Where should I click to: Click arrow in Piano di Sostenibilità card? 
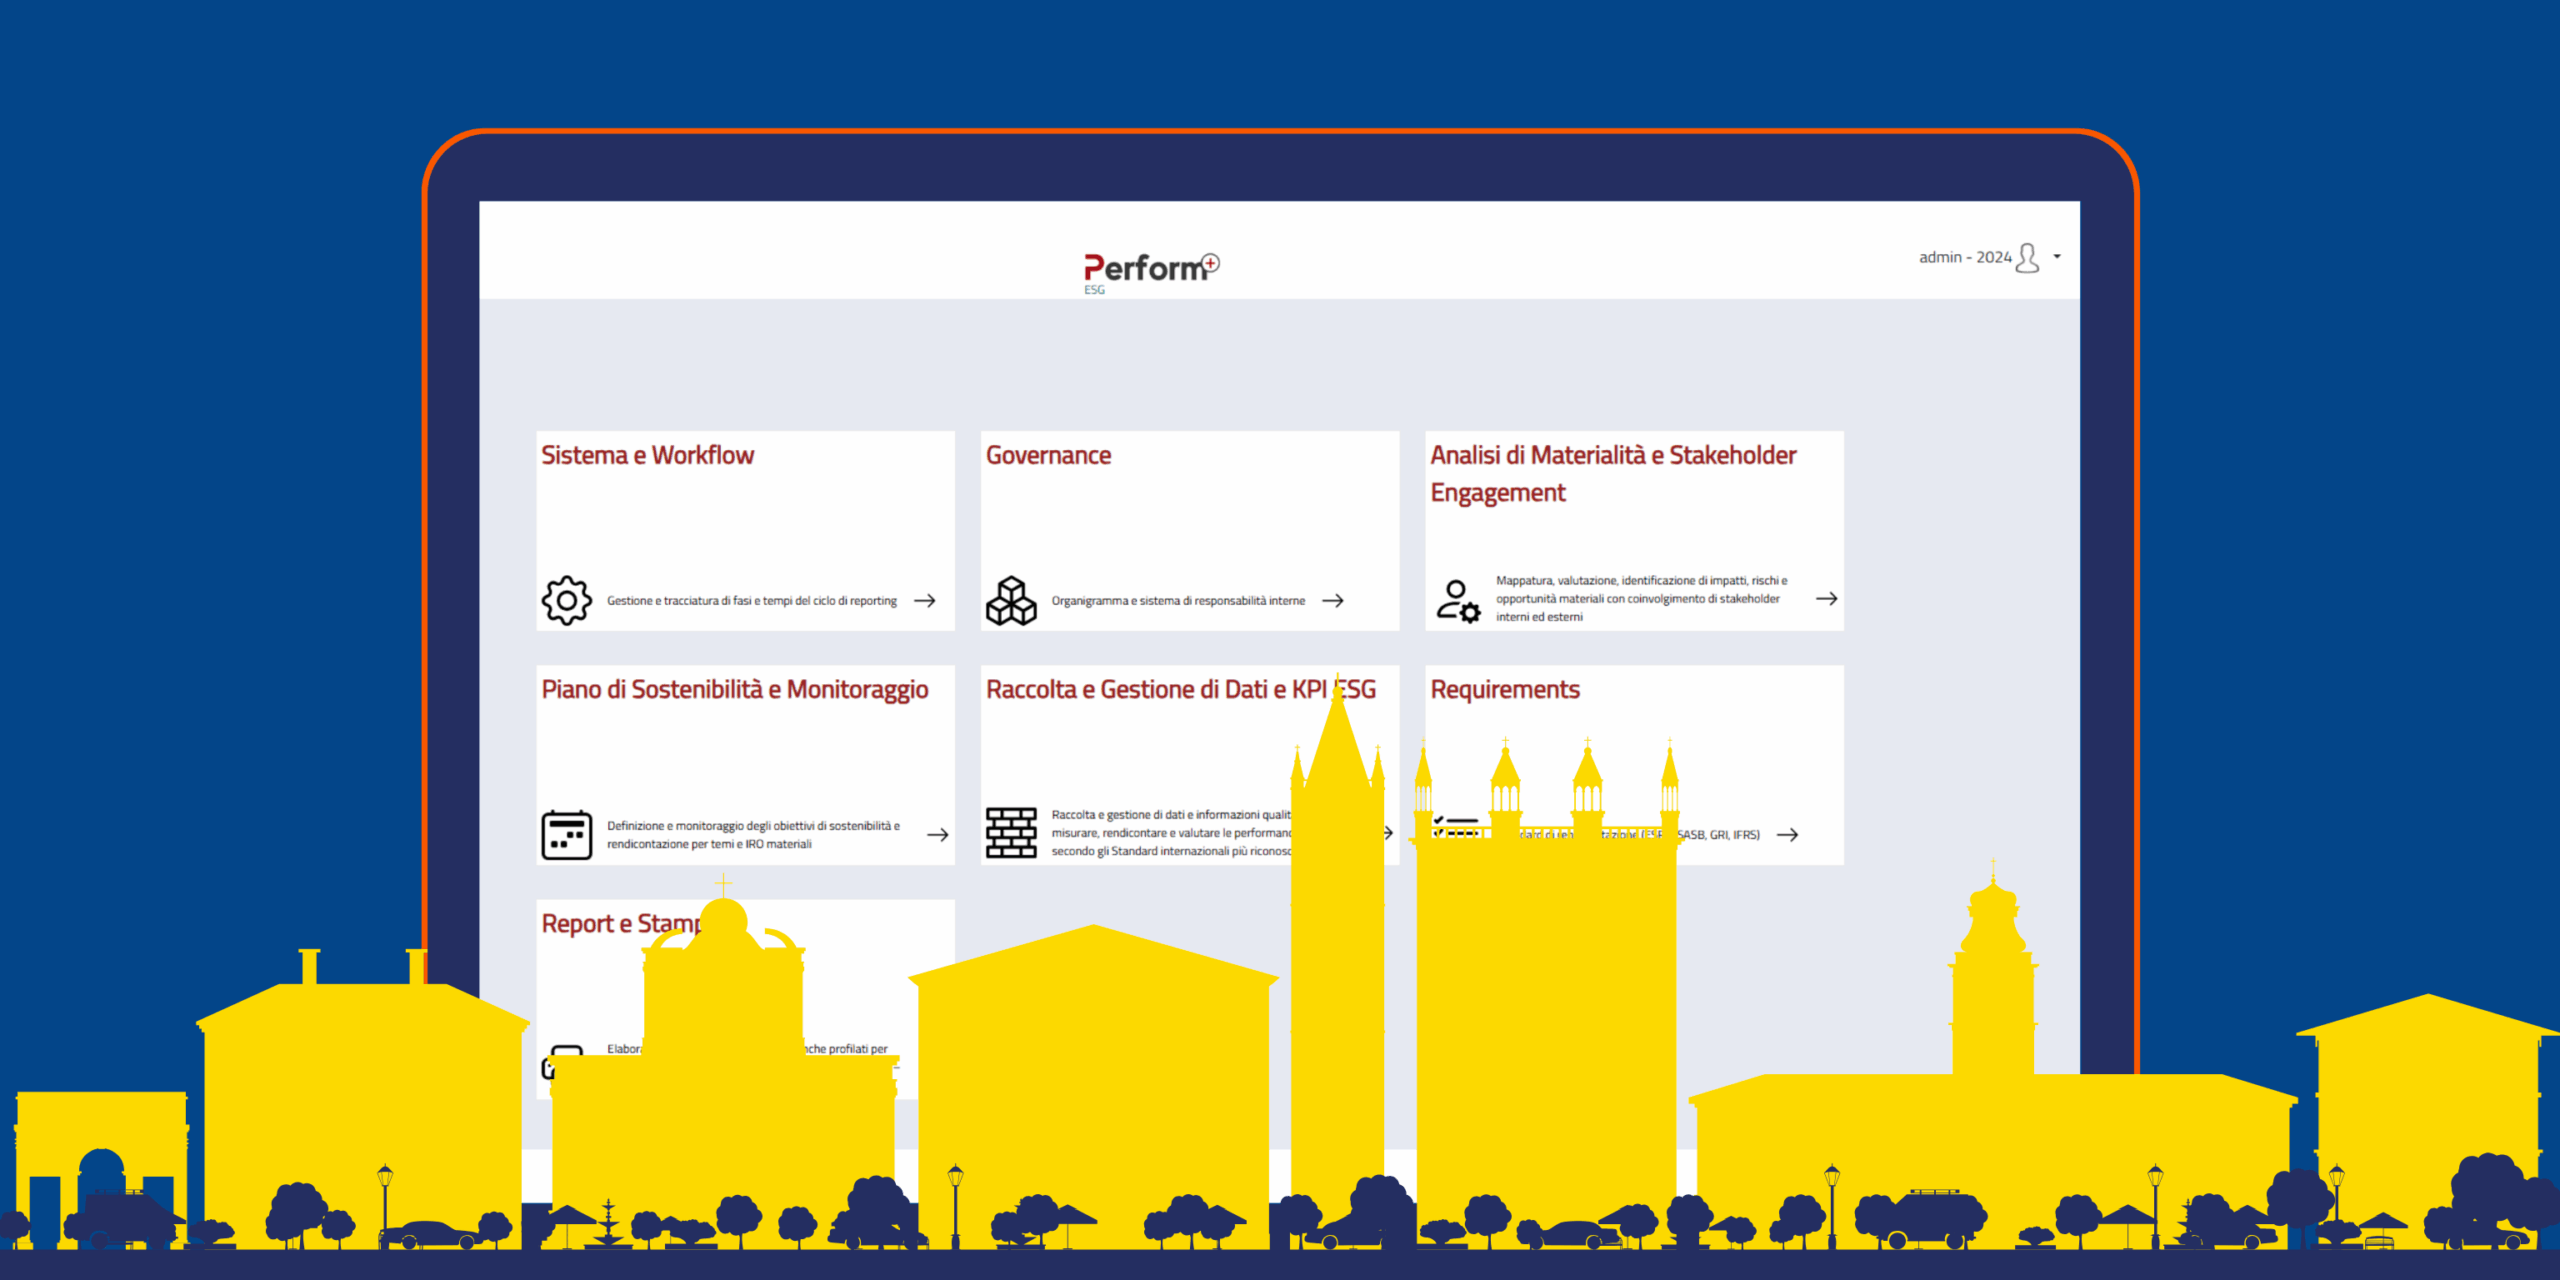coord(937,834)
